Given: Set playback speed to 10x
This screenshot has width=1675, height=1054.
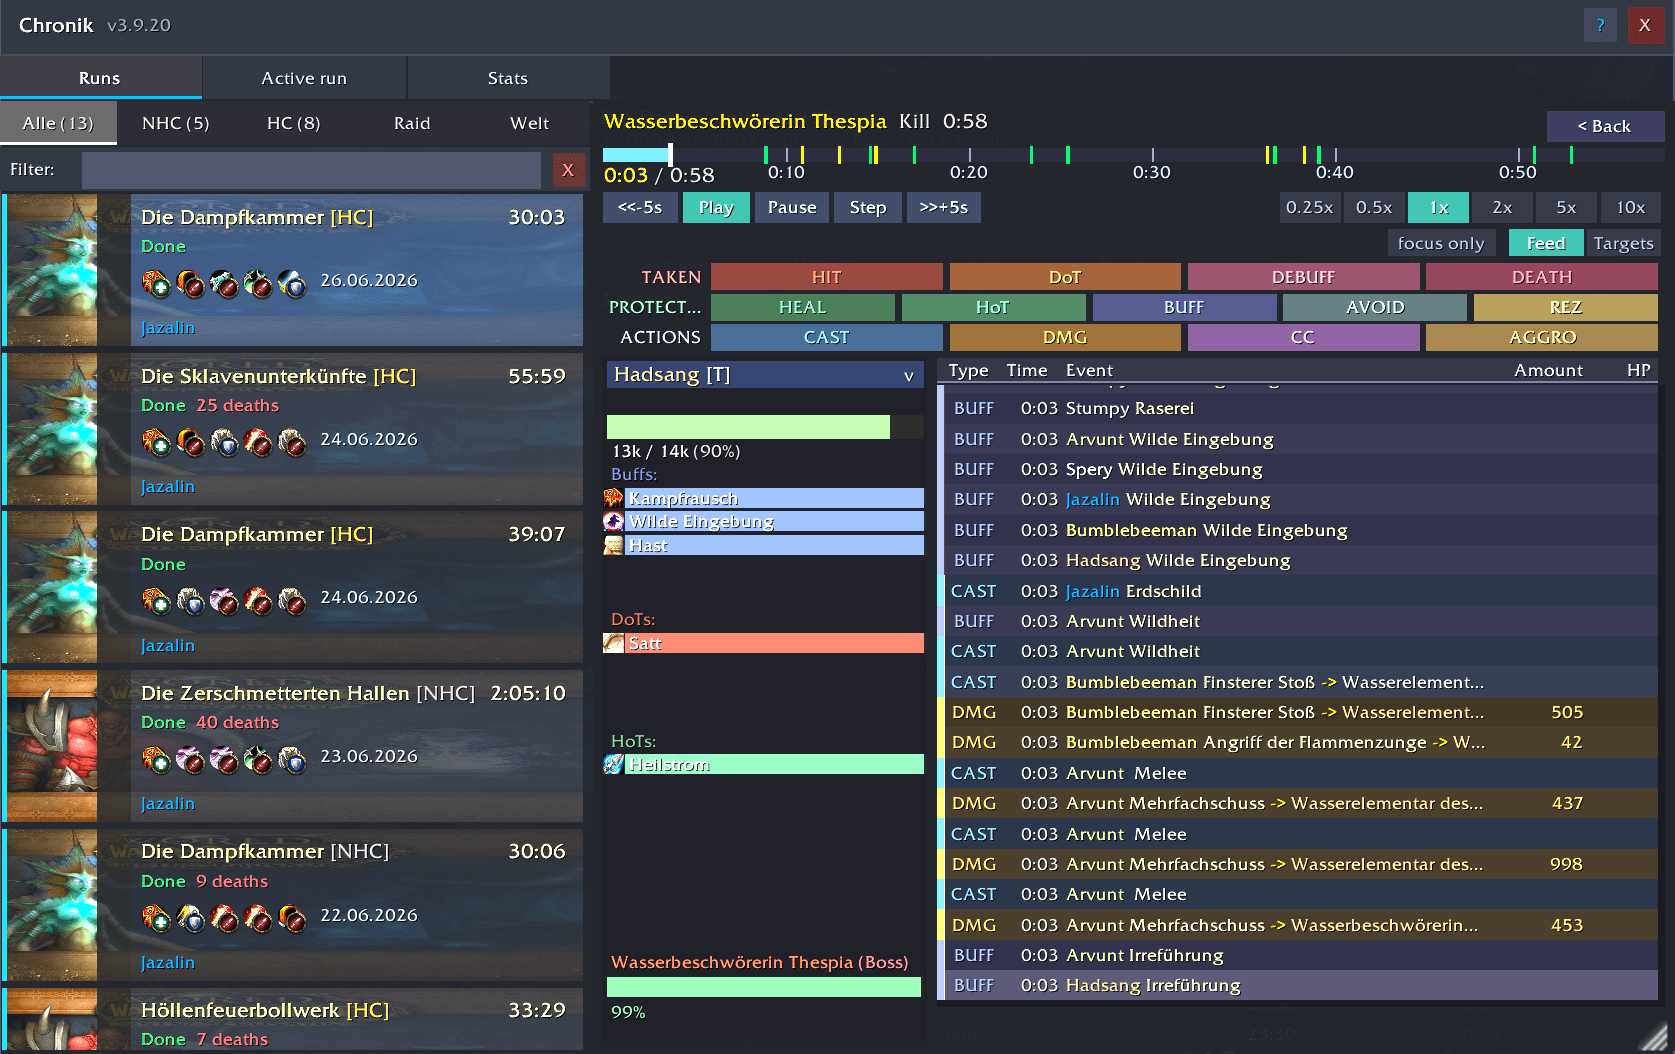Looking at the screenshot, I should click(1631, 207).
